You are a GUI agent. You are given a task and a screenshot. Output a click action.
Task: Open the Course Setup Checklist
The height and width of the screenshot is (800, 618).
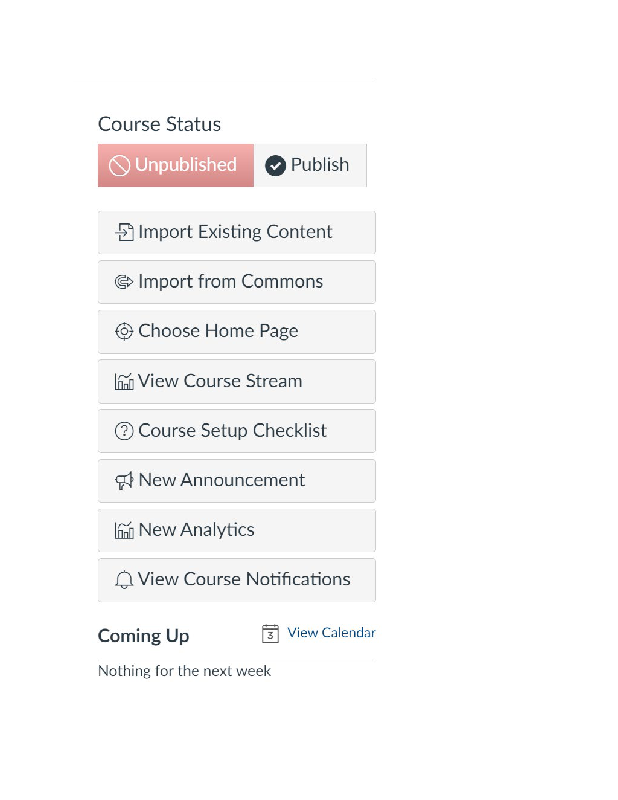coord(236,431)
